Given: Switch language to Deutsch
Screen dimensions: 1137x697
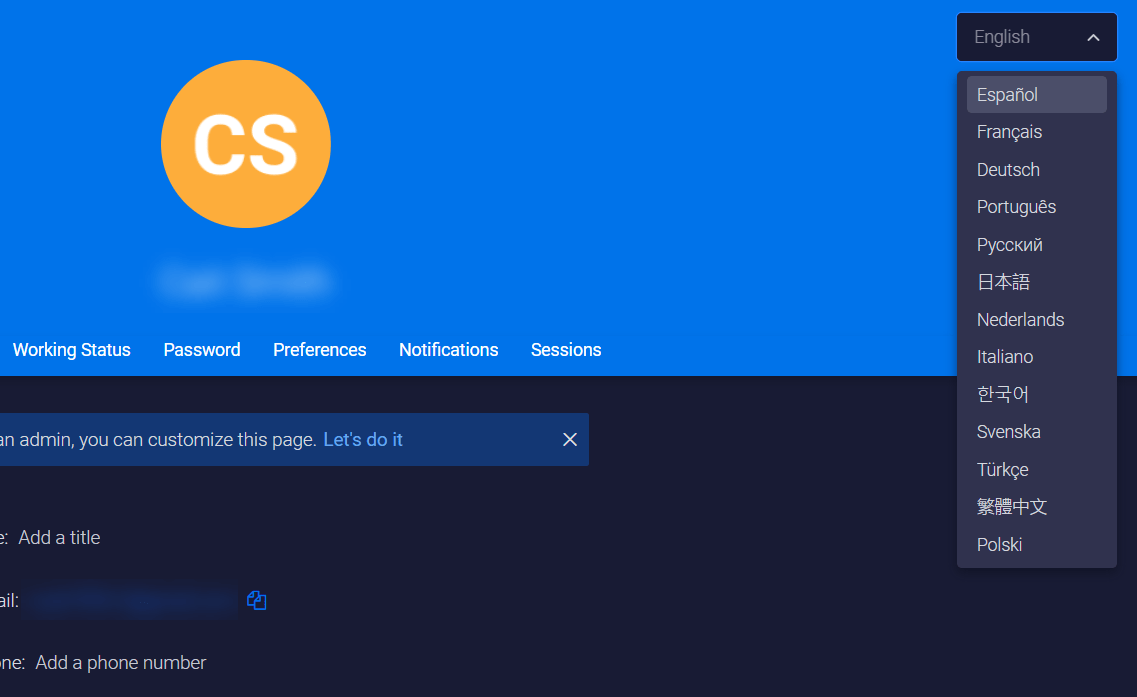Looking at the screenshot, I should coord(1008,169).
